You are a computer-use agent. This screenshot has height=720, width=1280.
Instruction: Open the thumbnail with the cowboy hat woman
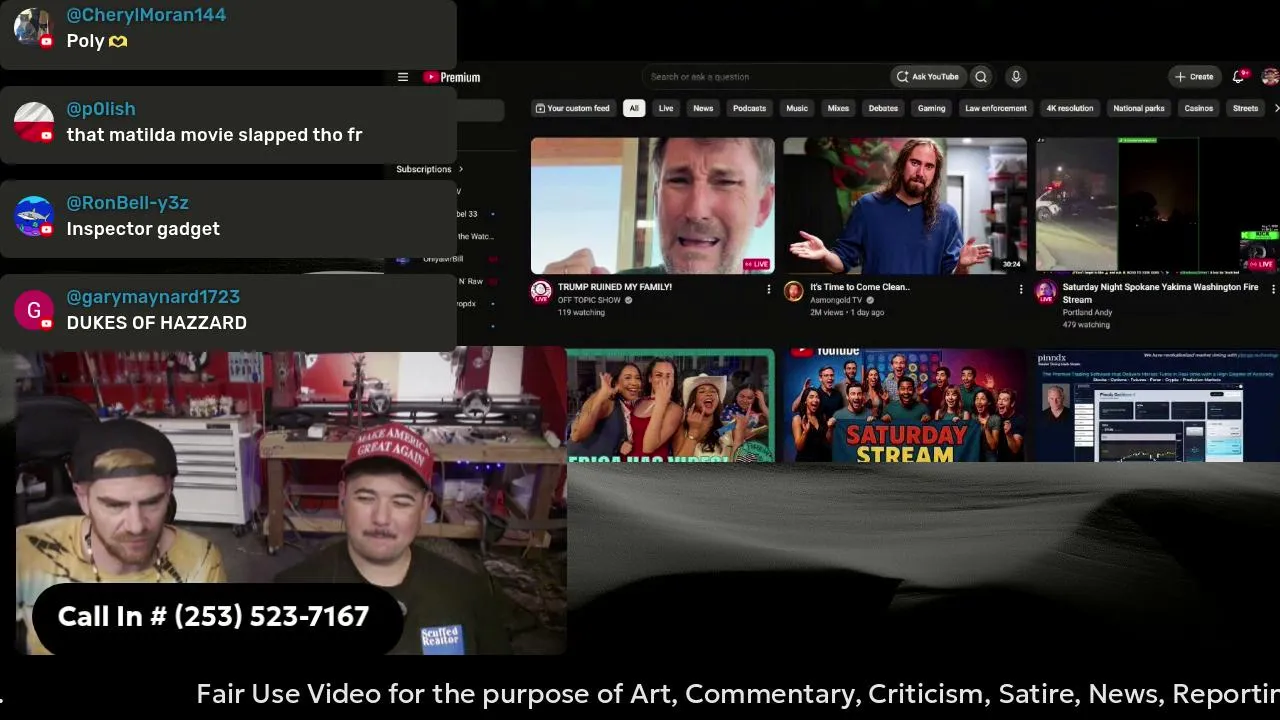point(671,405)
